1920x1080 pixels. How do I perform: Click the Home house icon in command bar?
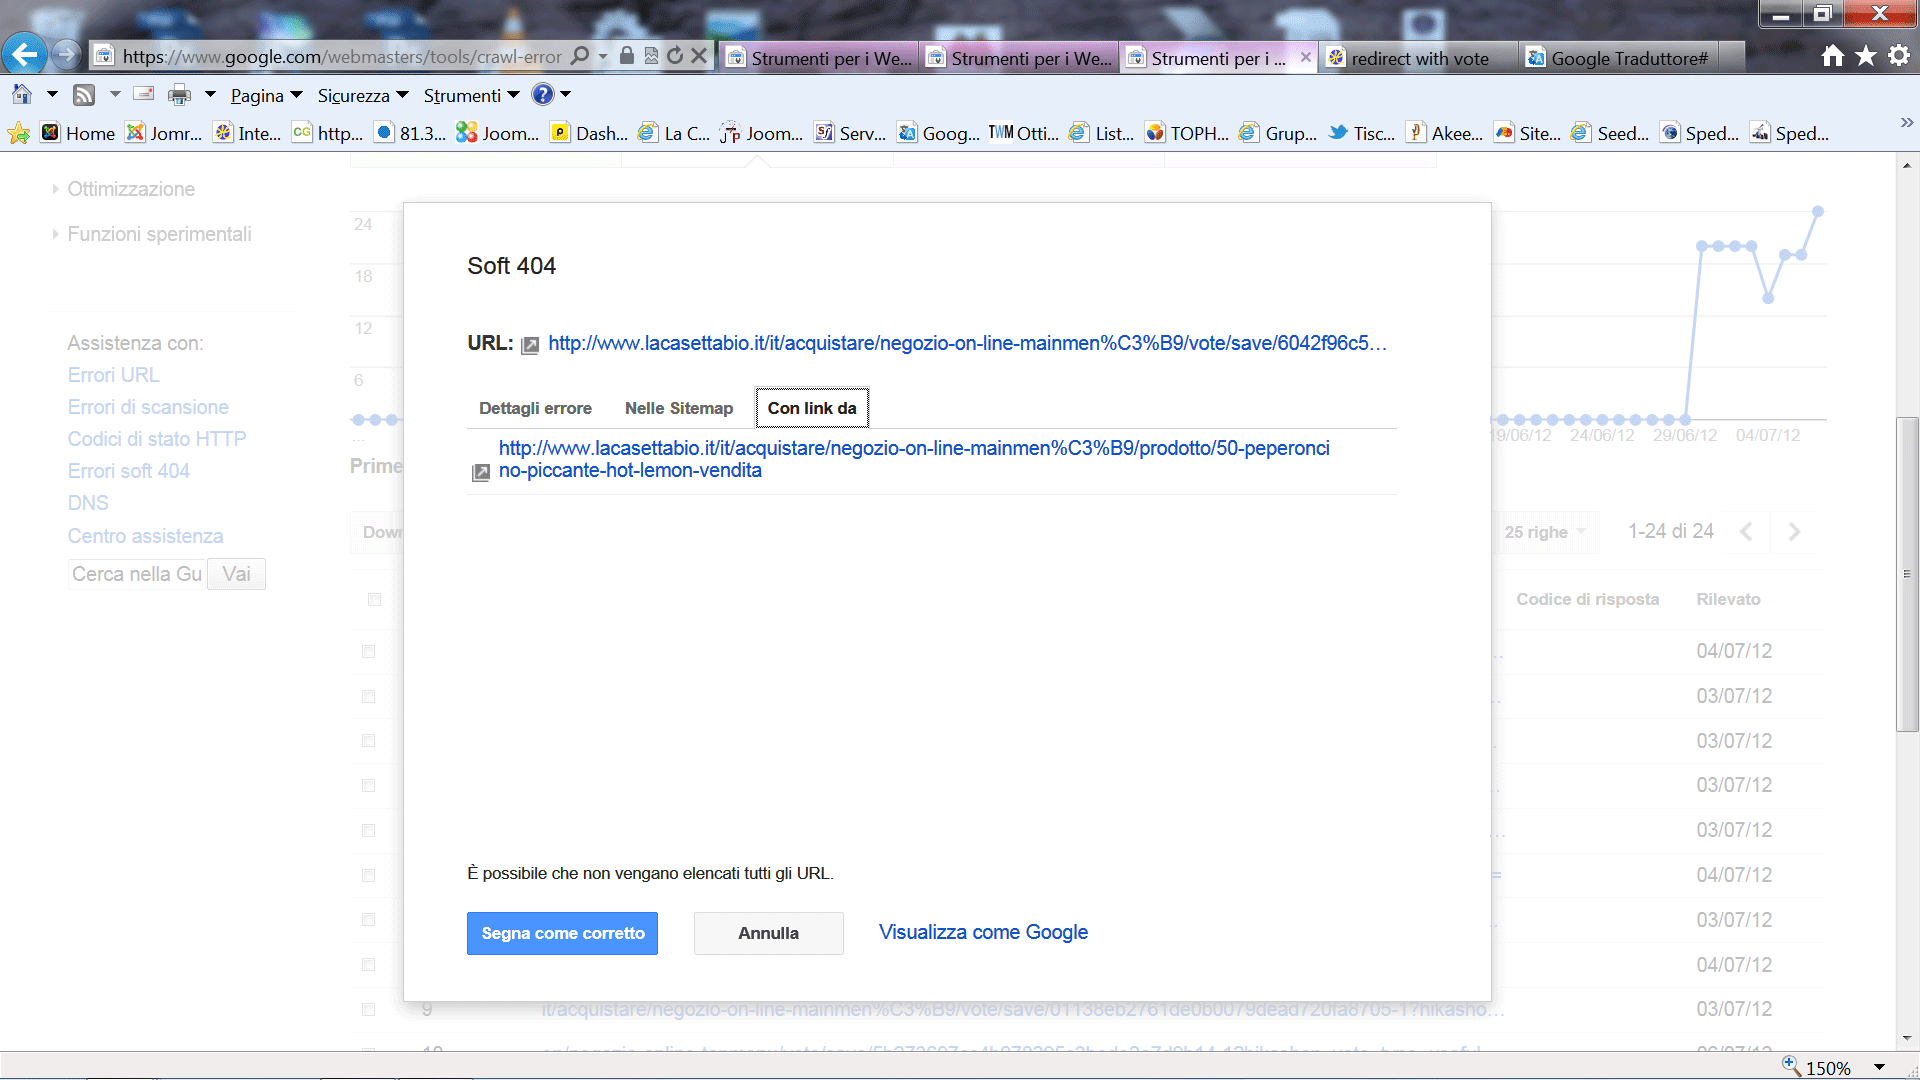[x=22, y=95]
